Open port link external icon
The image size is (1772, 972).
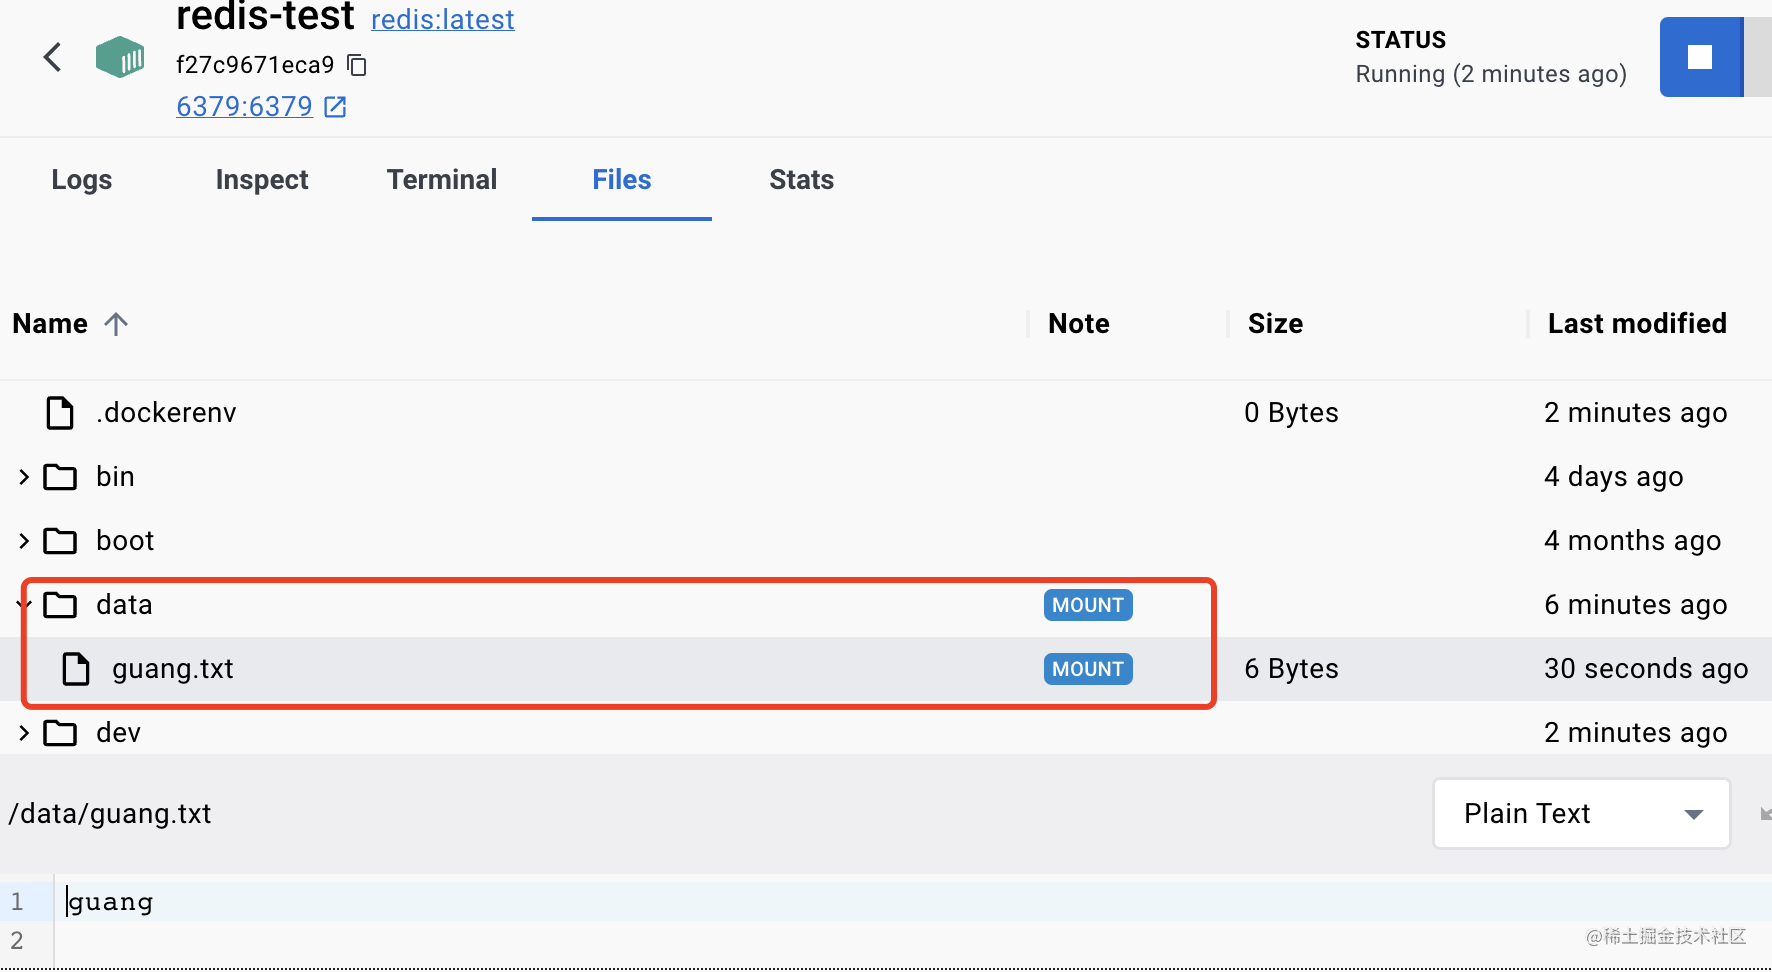335,107
